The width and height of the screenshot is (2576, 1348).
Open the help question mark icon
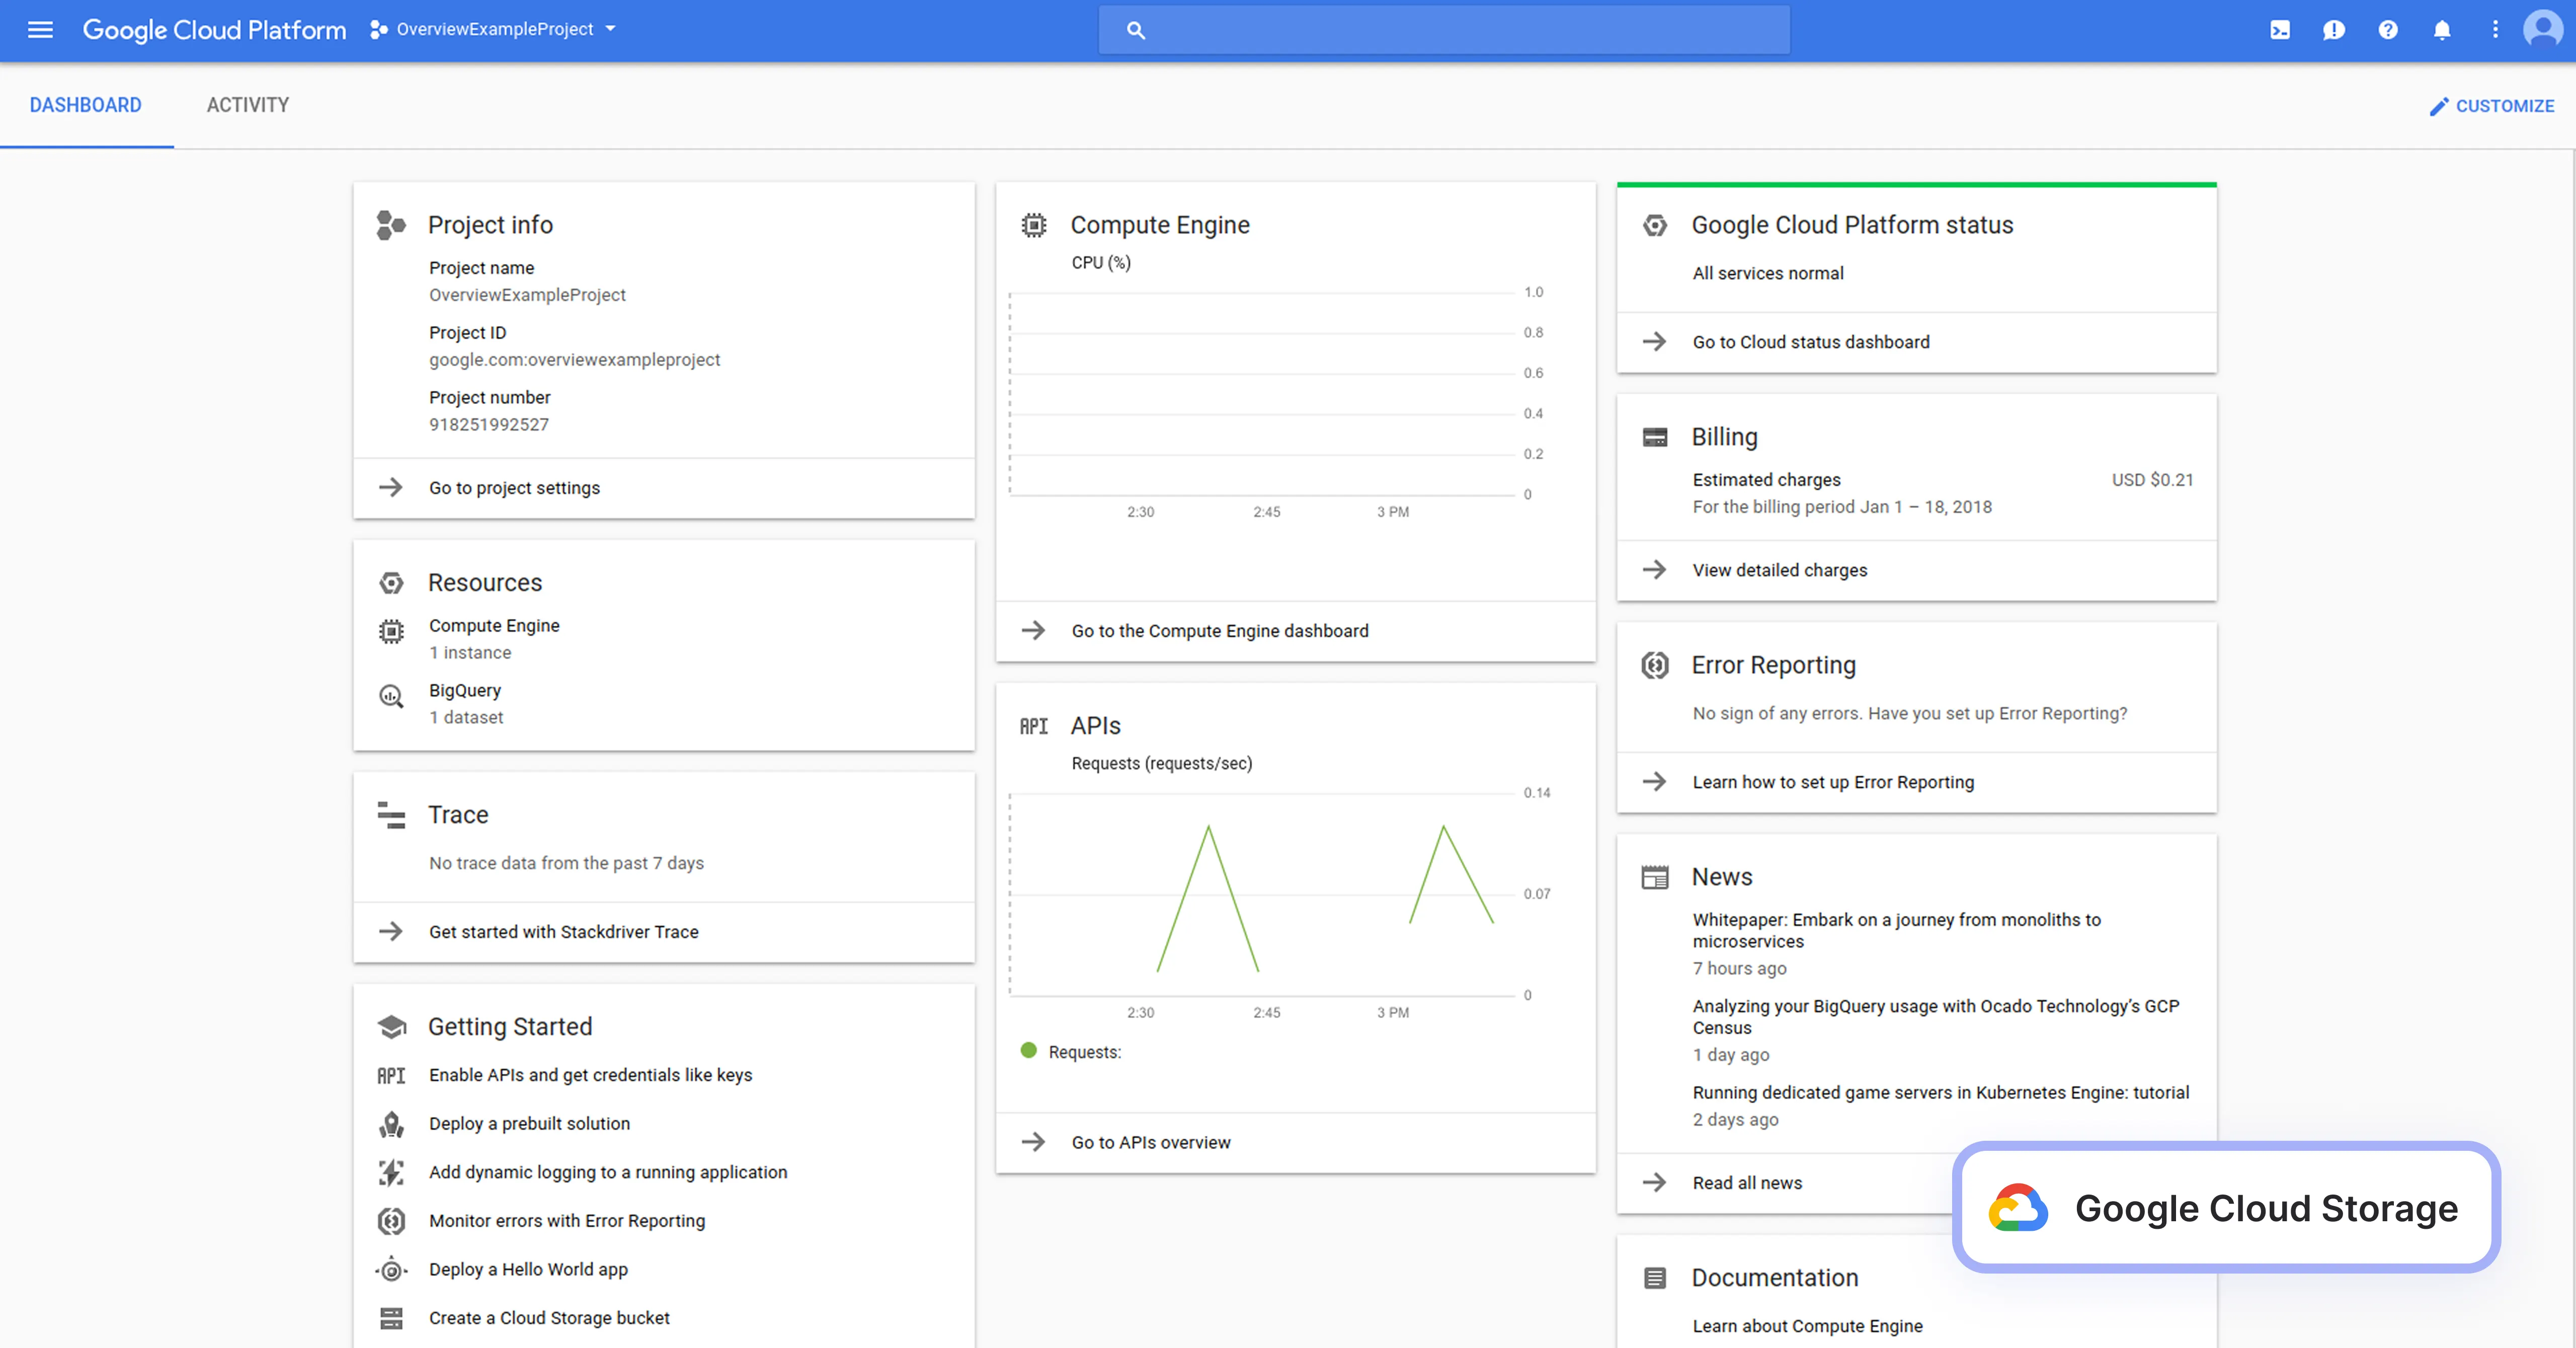tap(2388, 30)
